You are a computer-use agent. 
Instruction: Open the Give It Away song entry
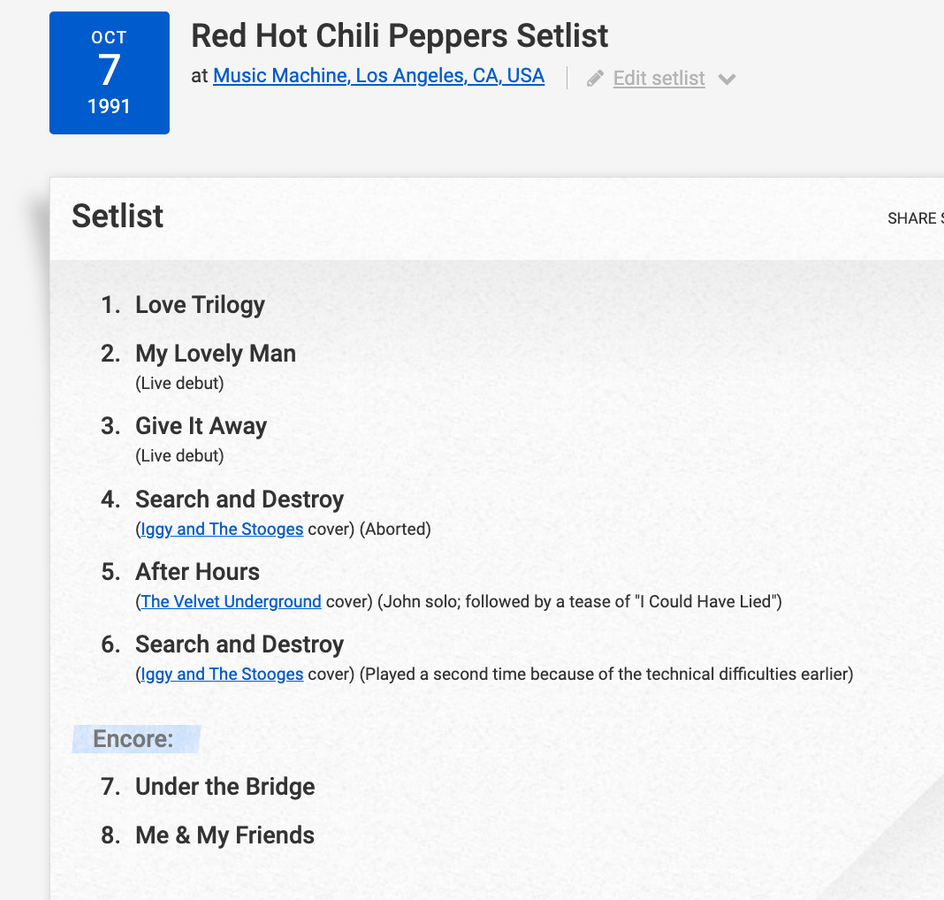coord(201,426)
